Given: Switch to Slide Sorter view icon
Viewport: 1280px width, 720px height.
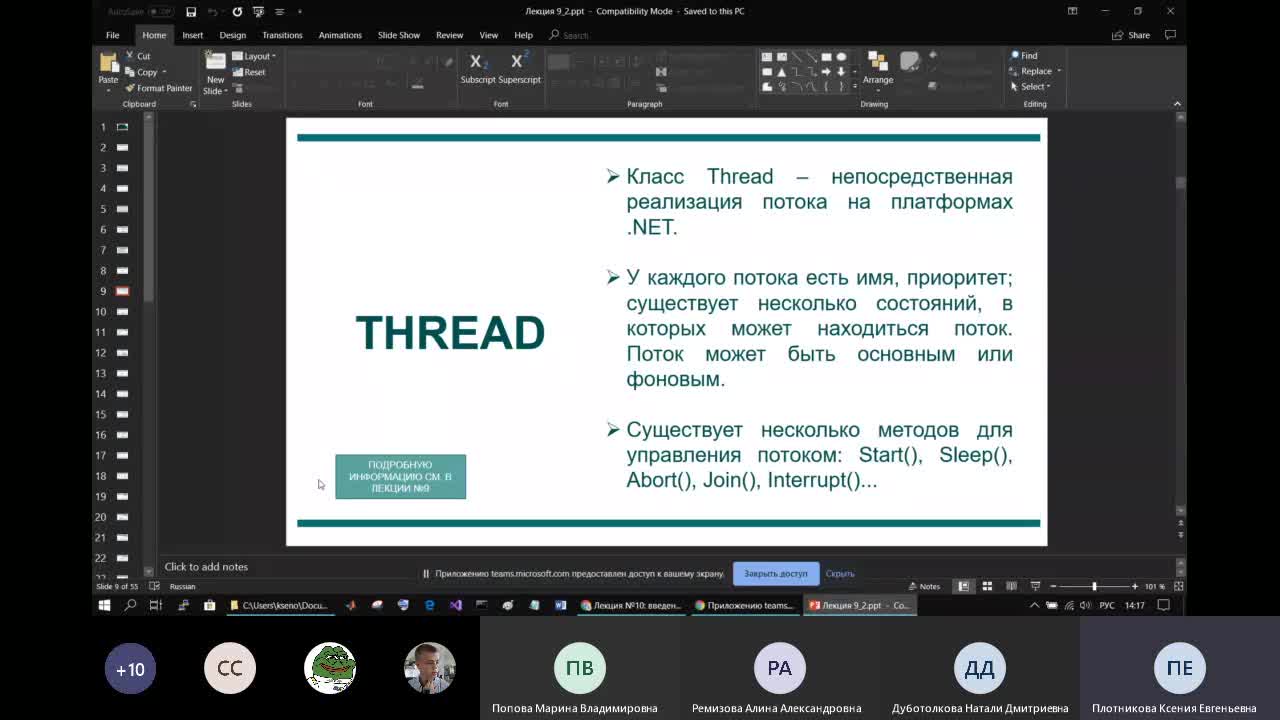Looking at the screenshot, I should 987,586.
